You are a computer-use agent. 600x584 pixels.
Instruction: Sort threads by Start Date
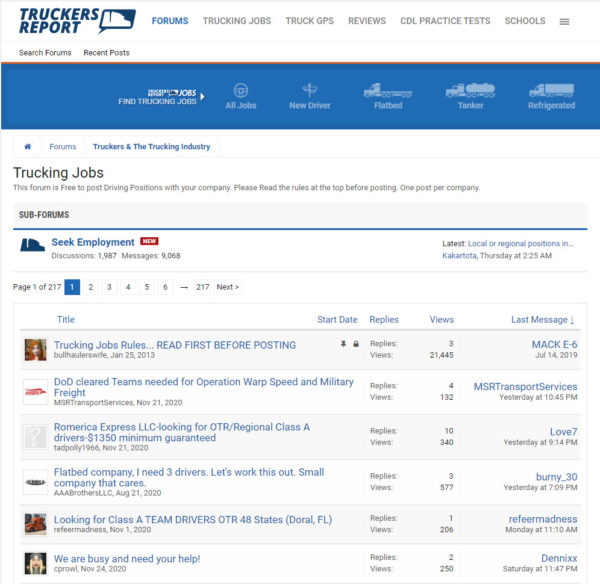point(337,320)
